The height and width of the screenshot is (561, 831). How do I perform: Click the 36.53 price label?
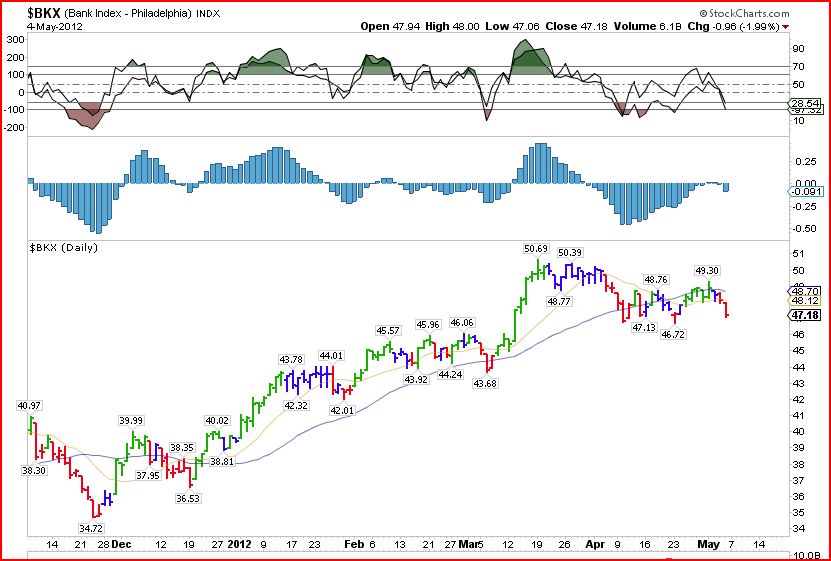[x=189, y=498]
